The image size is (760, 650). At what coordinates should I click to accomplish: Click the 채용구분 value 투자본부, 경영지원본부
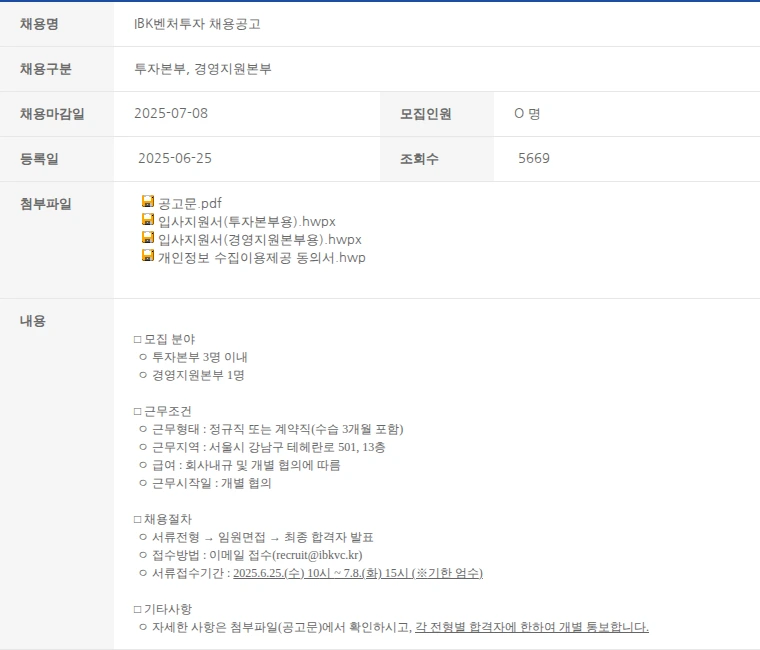point(203,69)
